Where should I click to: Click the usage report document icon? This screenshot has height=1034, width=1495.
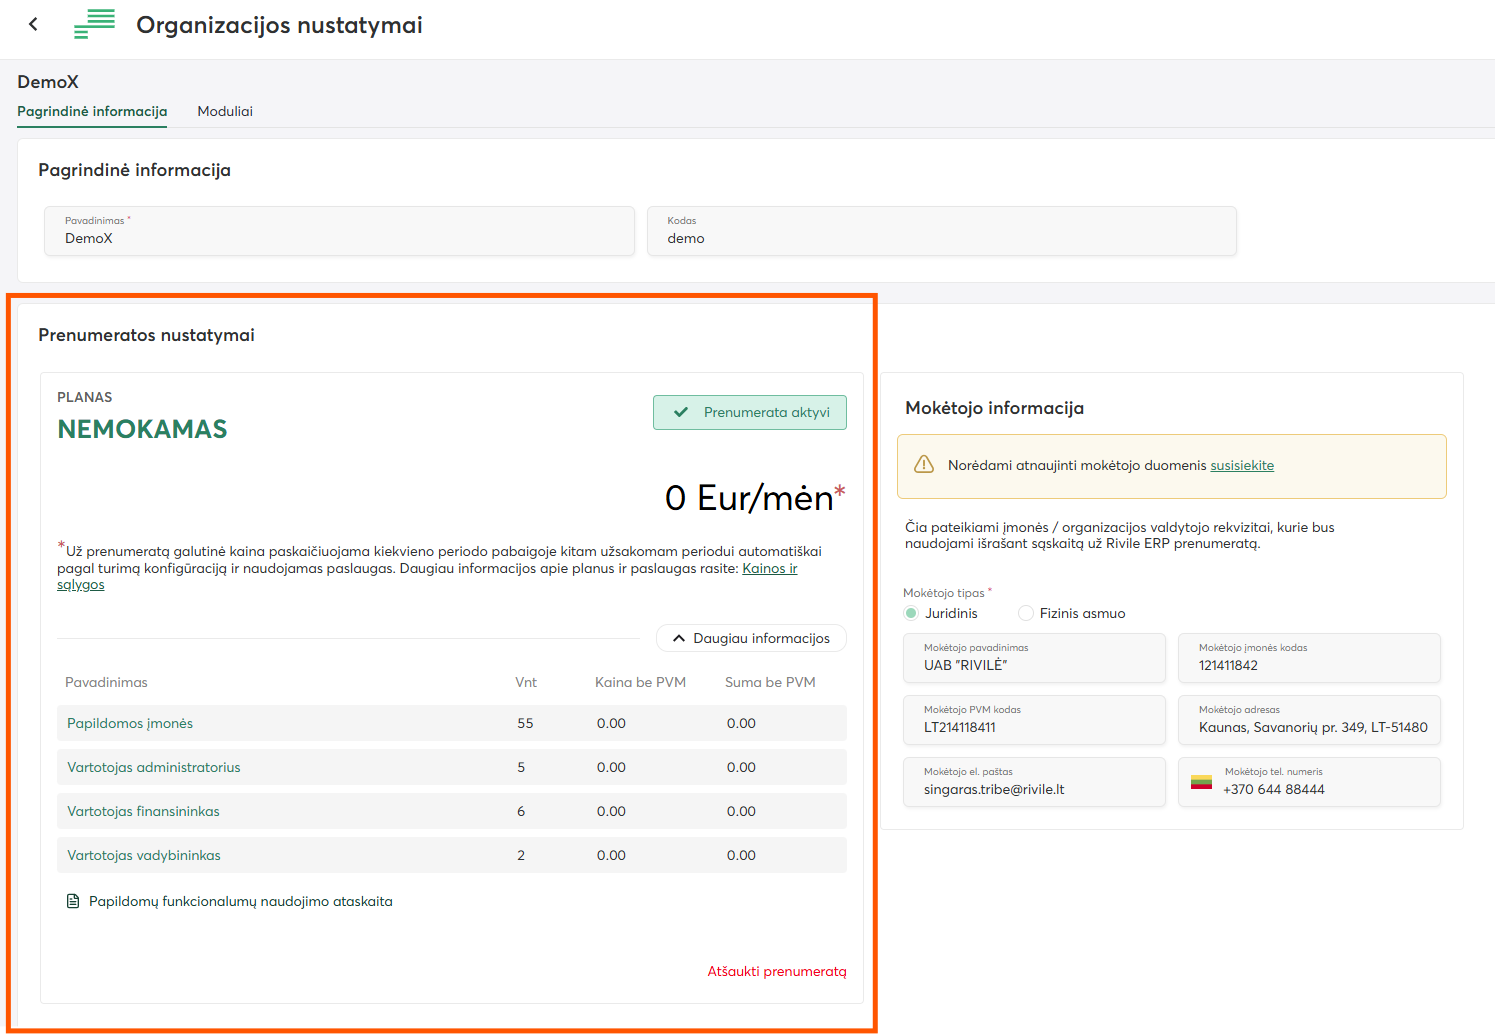(x=73, y=901)
